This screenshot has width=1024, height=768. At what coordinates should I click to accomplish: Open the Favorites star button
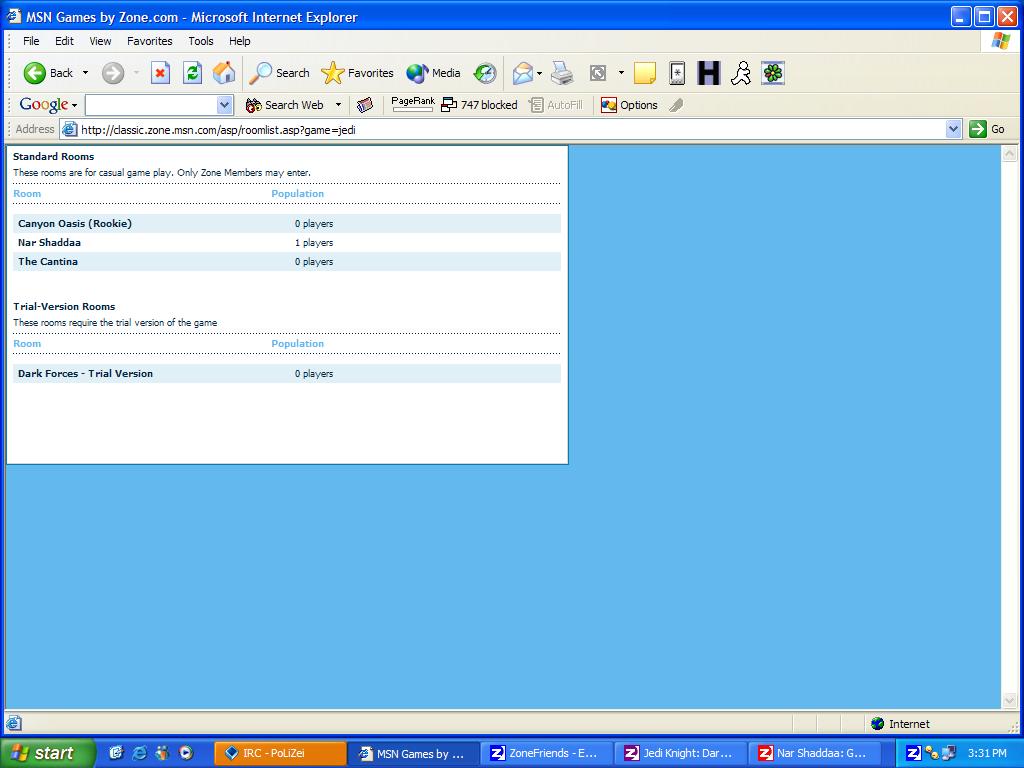[357, 73]
